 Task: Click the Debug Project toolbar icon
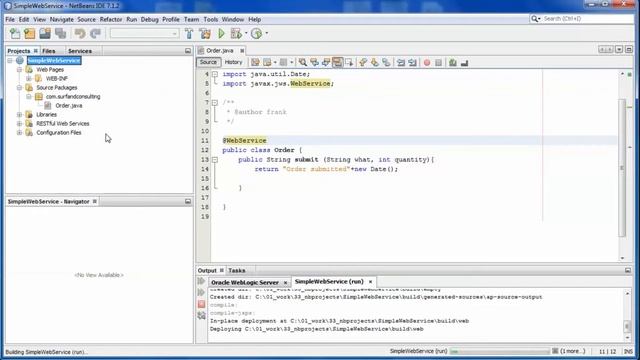tap(236, 33)
